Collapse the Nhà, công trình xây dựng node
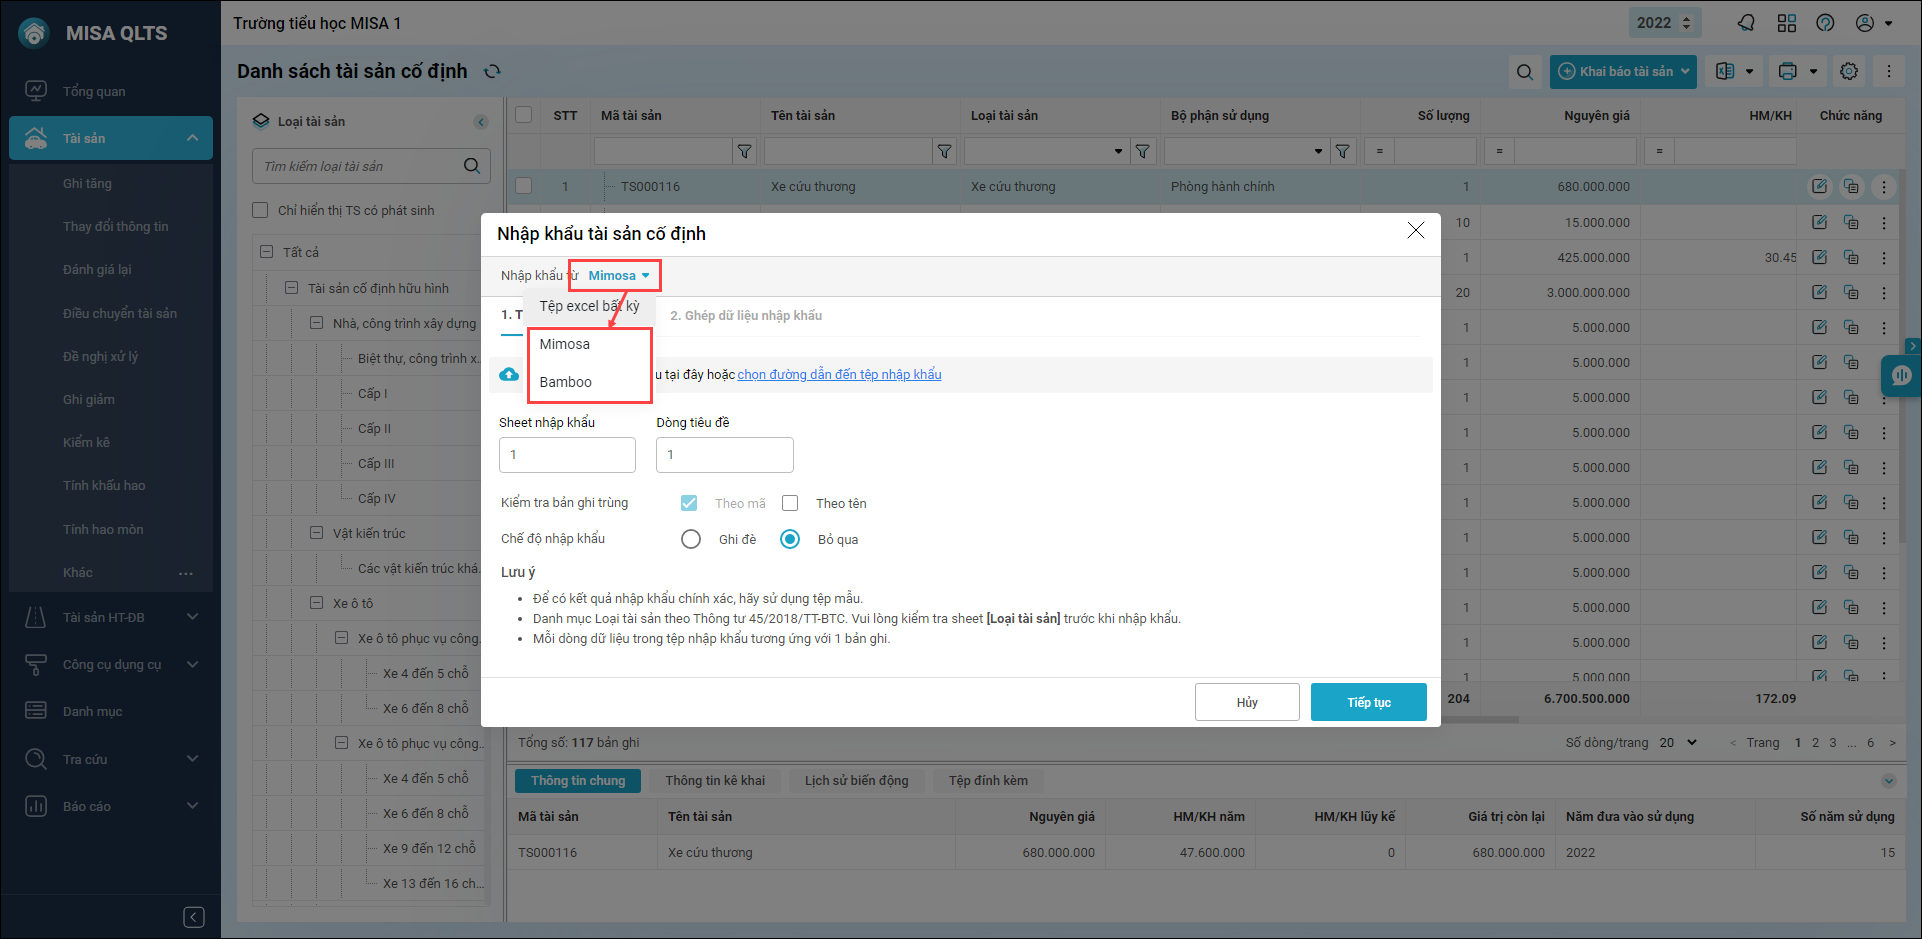 click(316, 323)
